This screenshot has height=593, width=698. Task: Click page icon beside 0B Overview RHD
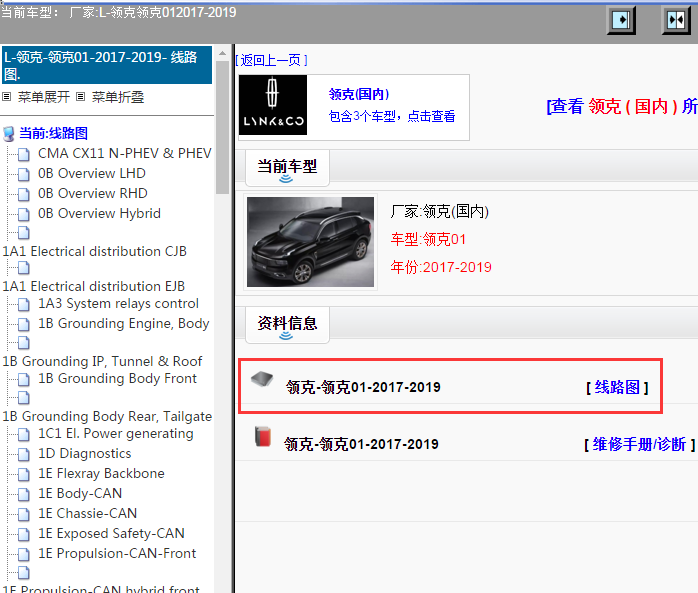(24, 194)
